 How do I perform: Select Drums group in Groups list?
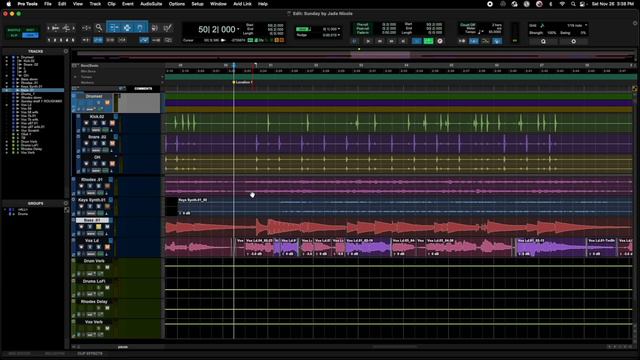(x=23, y=214)
